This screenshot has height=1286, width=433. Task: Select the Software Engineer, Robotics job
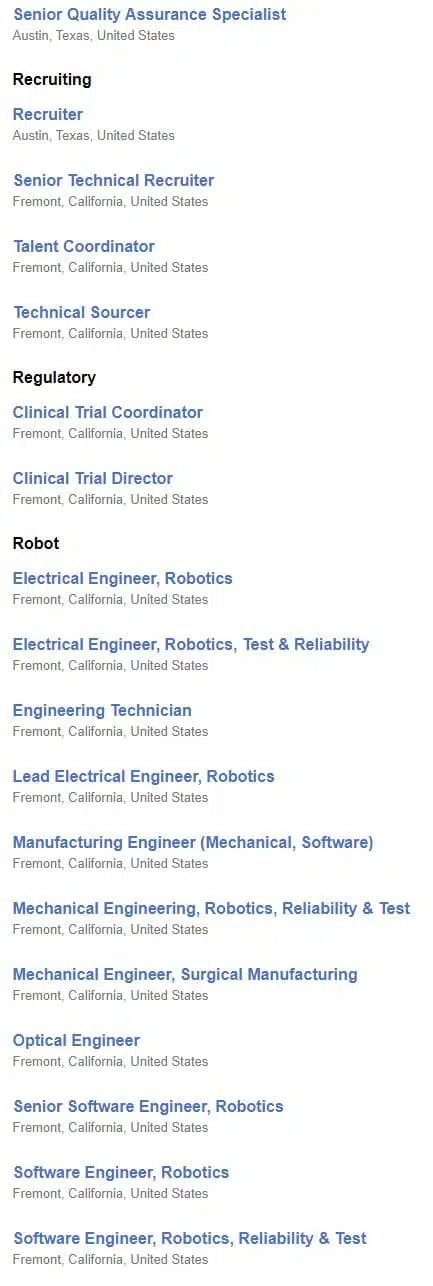pos(121,1173)
